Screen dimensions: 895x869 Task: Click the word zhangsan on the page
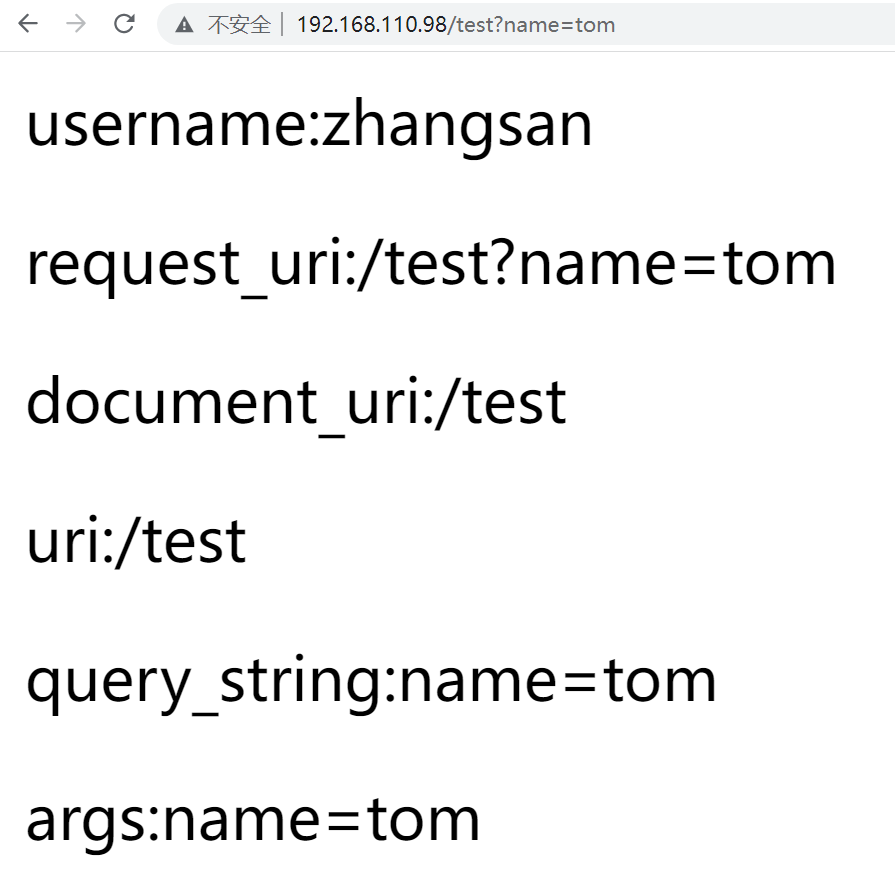tap(456, 125)
